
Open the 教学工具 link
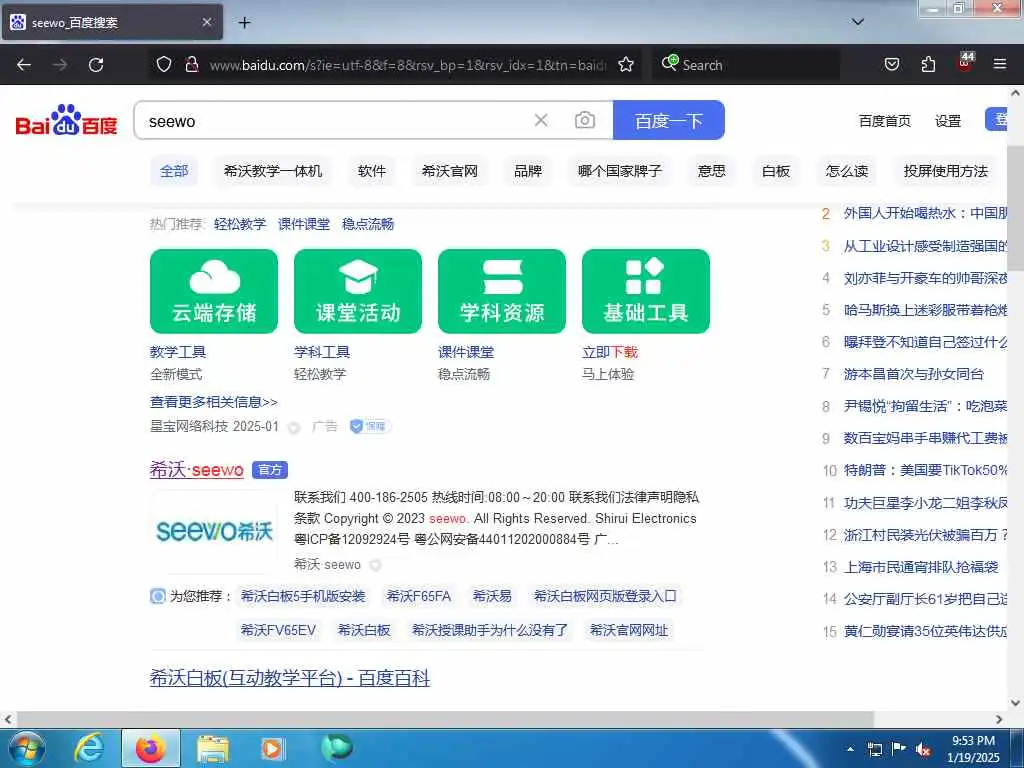pos(178,352)
